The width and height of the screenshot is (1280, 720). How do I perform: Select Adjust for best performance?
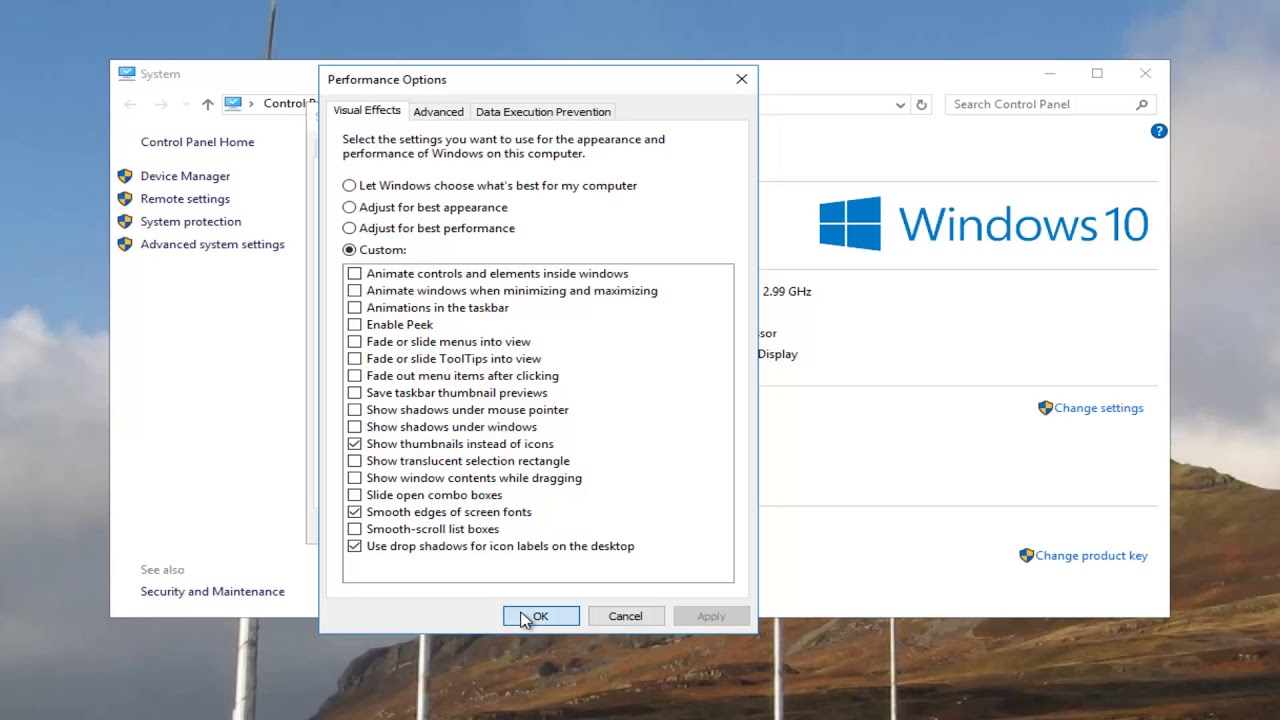349,228
